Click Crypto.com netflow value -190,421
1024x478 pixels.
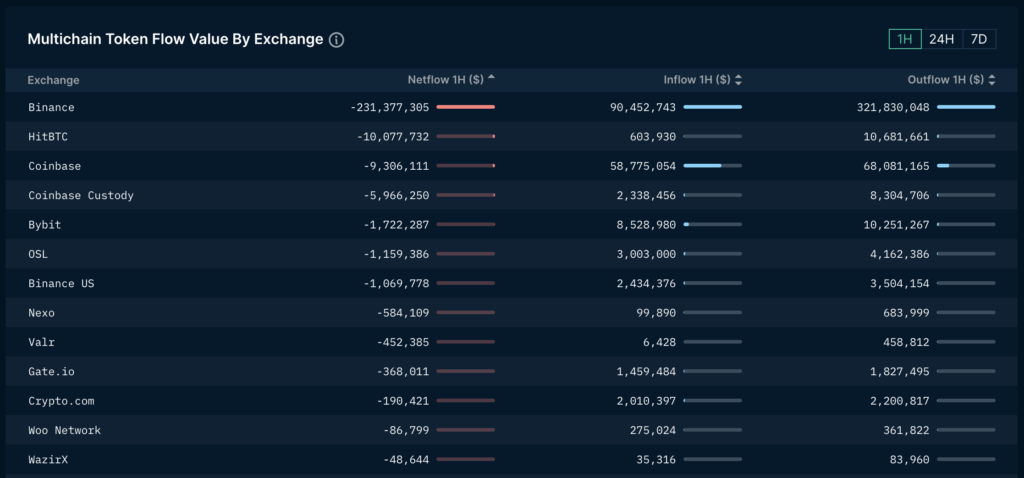click(403, 401)
